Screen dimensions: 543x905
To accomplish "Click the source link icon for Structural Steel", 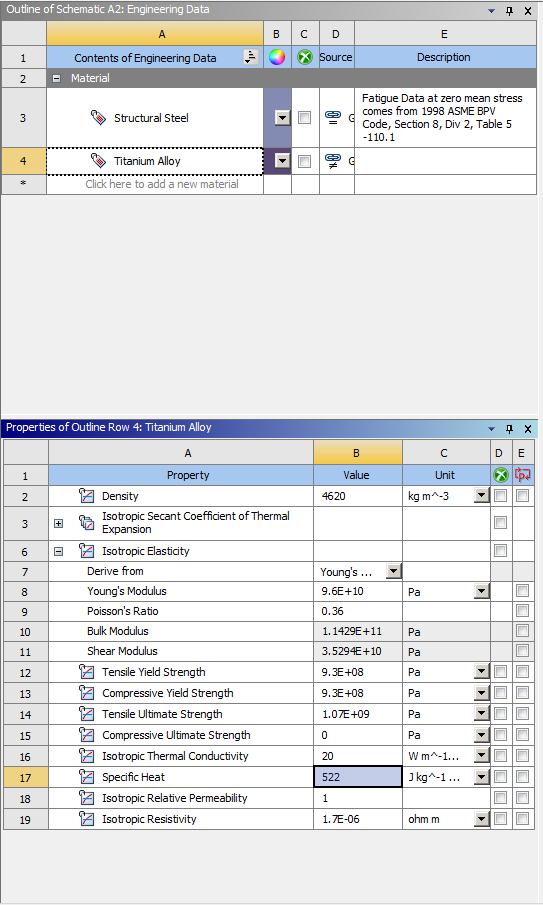I will (333, 117).
